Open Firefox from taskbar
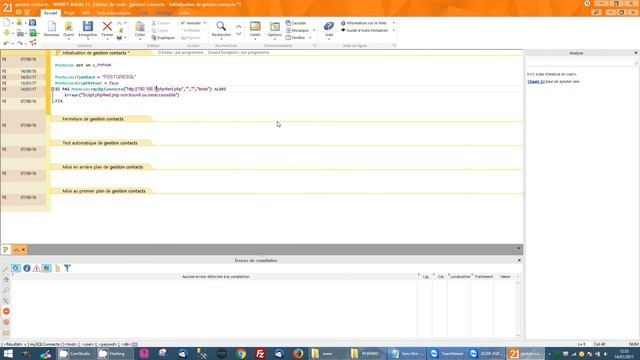The width and height of the screenshot is (640, 360). coord(298,354)
